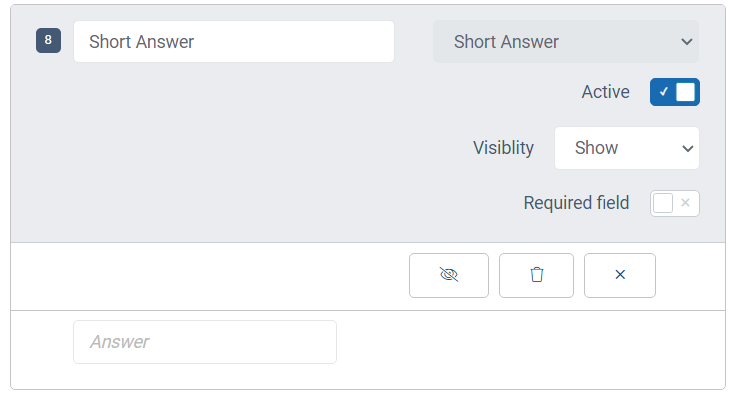
Task: Focus the question title field reading Short Answer
Action: pyautogui.click(x=234, y=42)
